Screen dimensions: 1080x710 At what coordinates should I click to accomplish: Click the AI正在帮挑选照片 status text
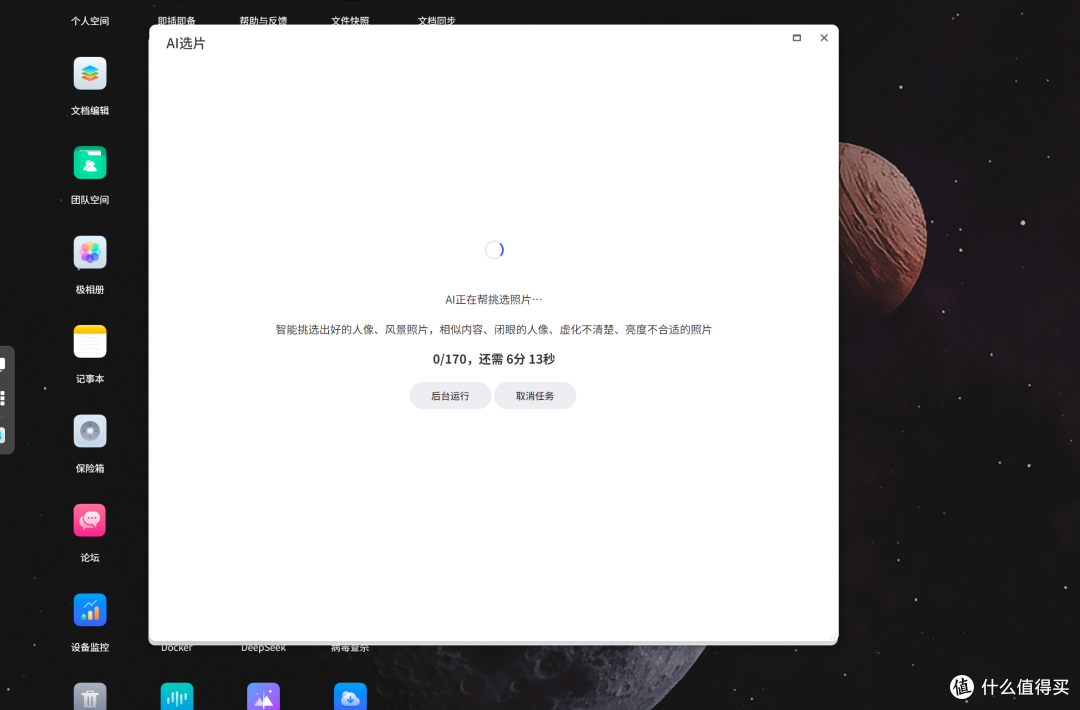click(x=494, y=300)
